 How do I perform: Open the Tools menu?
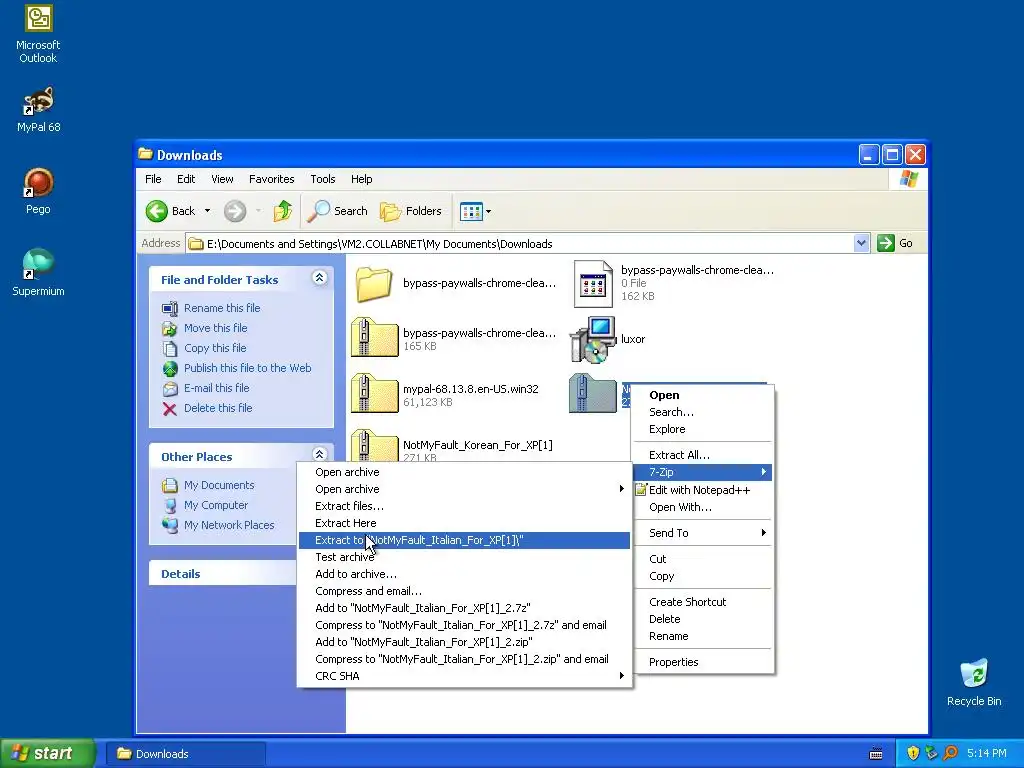point(323,179)
